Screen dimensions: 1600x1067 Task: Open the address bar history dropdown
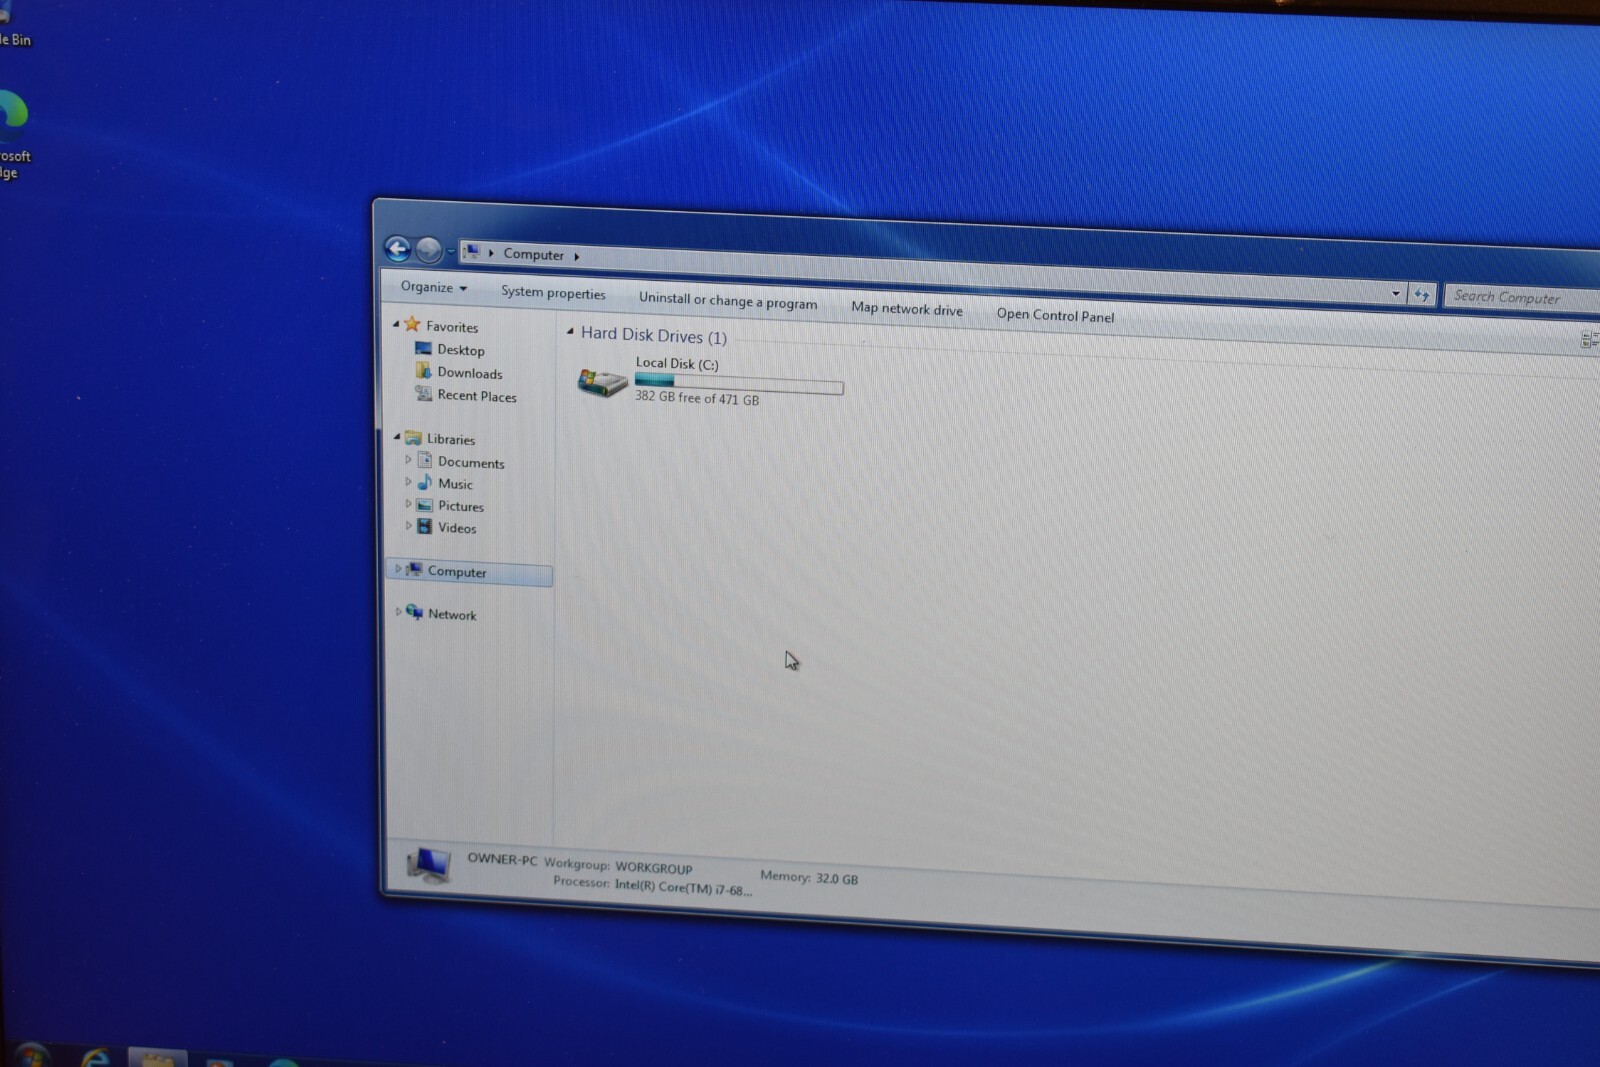coord(1396,293)
